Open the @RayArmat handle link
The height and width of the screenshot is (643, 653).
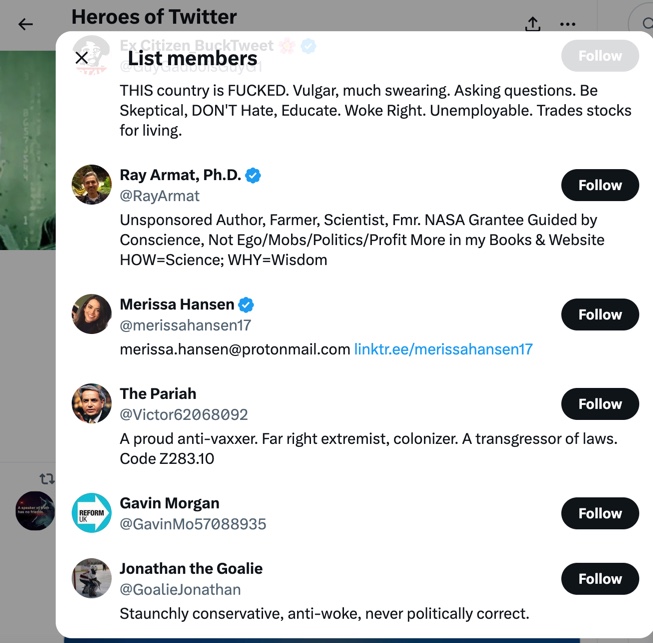point(160,196)
